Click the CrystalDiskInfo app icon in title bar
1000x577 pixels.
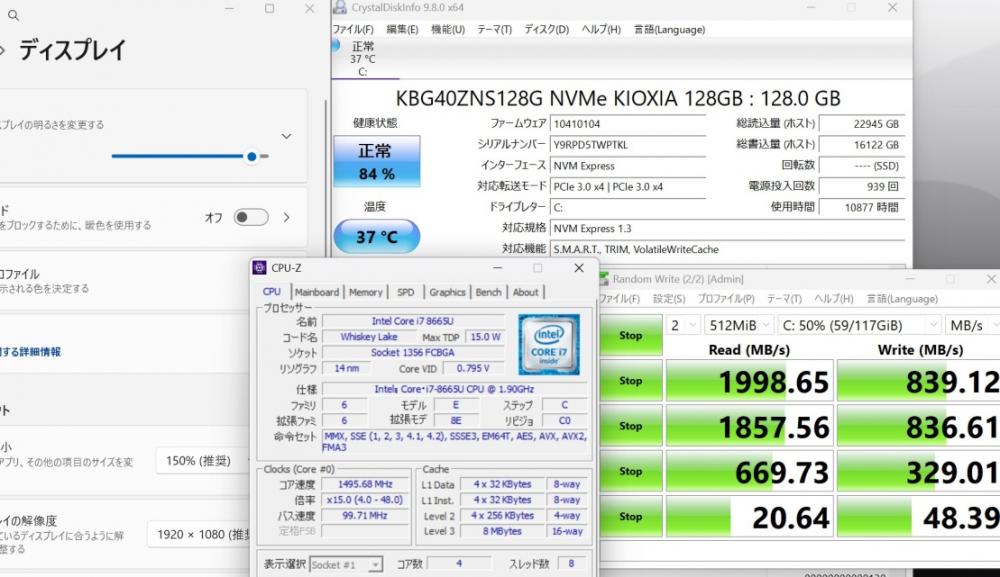pos(340,7)
